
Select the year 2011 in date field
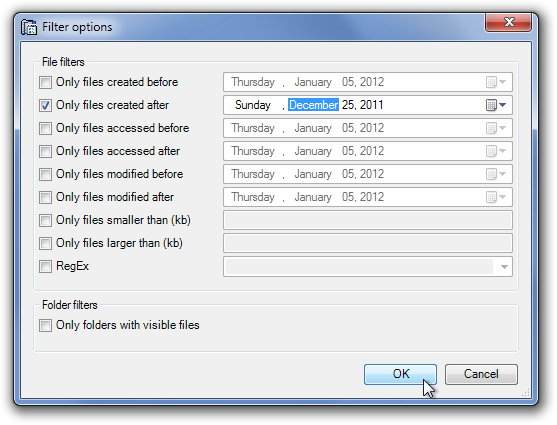pos(372,105)
